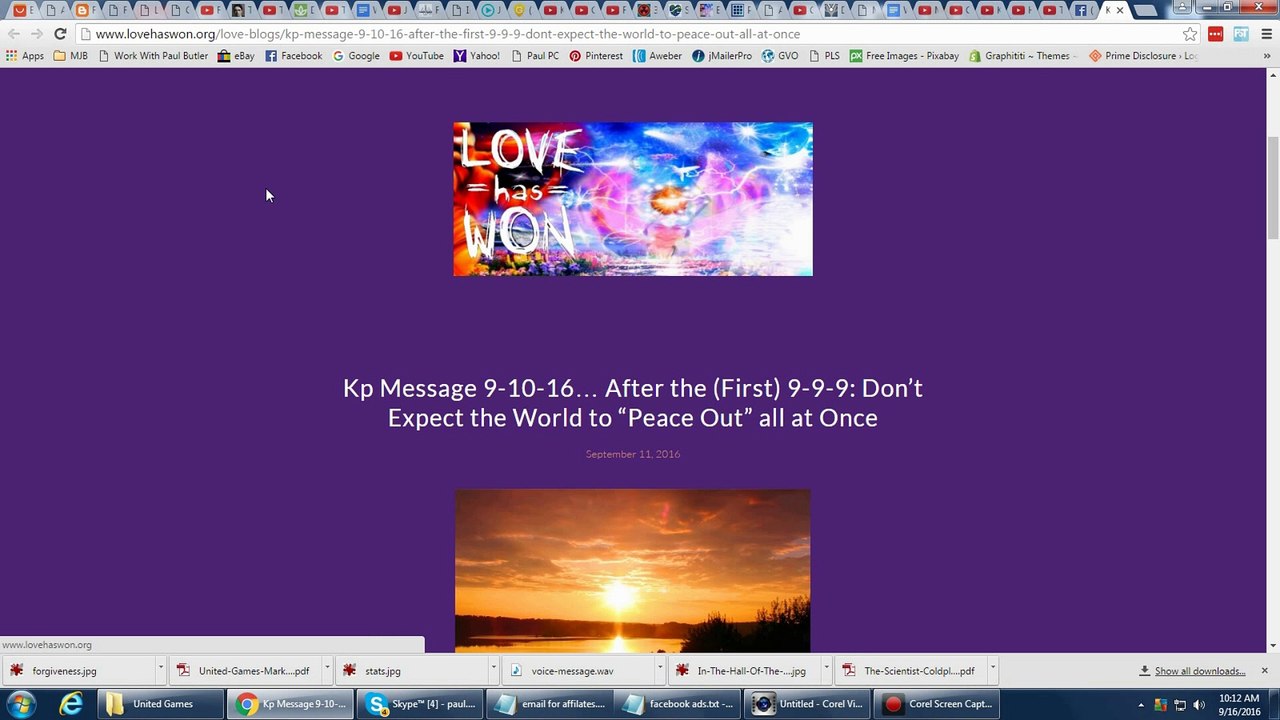Screen dimensions: 1280x720
Task: Open the Windows Start menu
Action: click(x=21, y=704)
